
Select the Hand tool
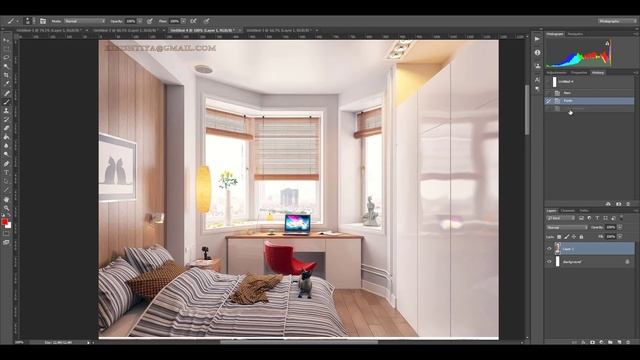(x=6, y=200)
